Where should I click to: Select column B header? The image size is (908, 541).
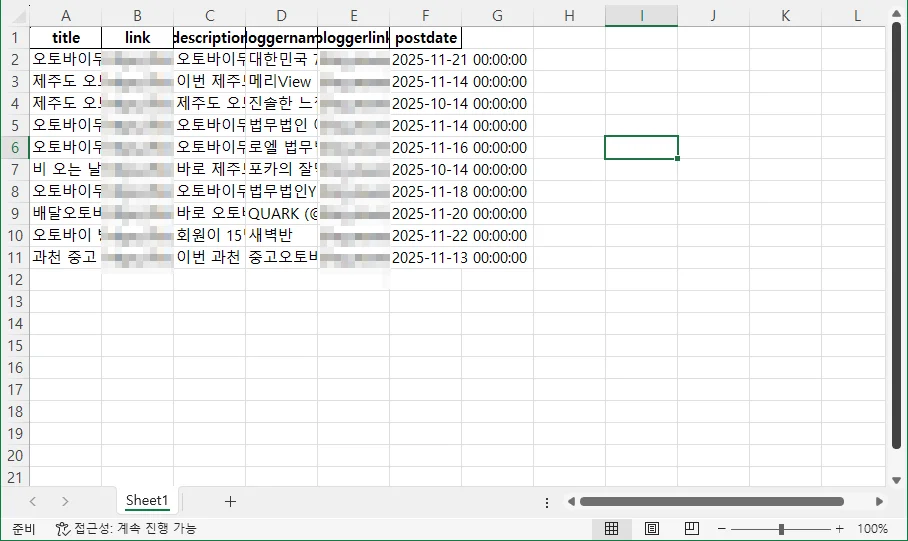[137, 16]
